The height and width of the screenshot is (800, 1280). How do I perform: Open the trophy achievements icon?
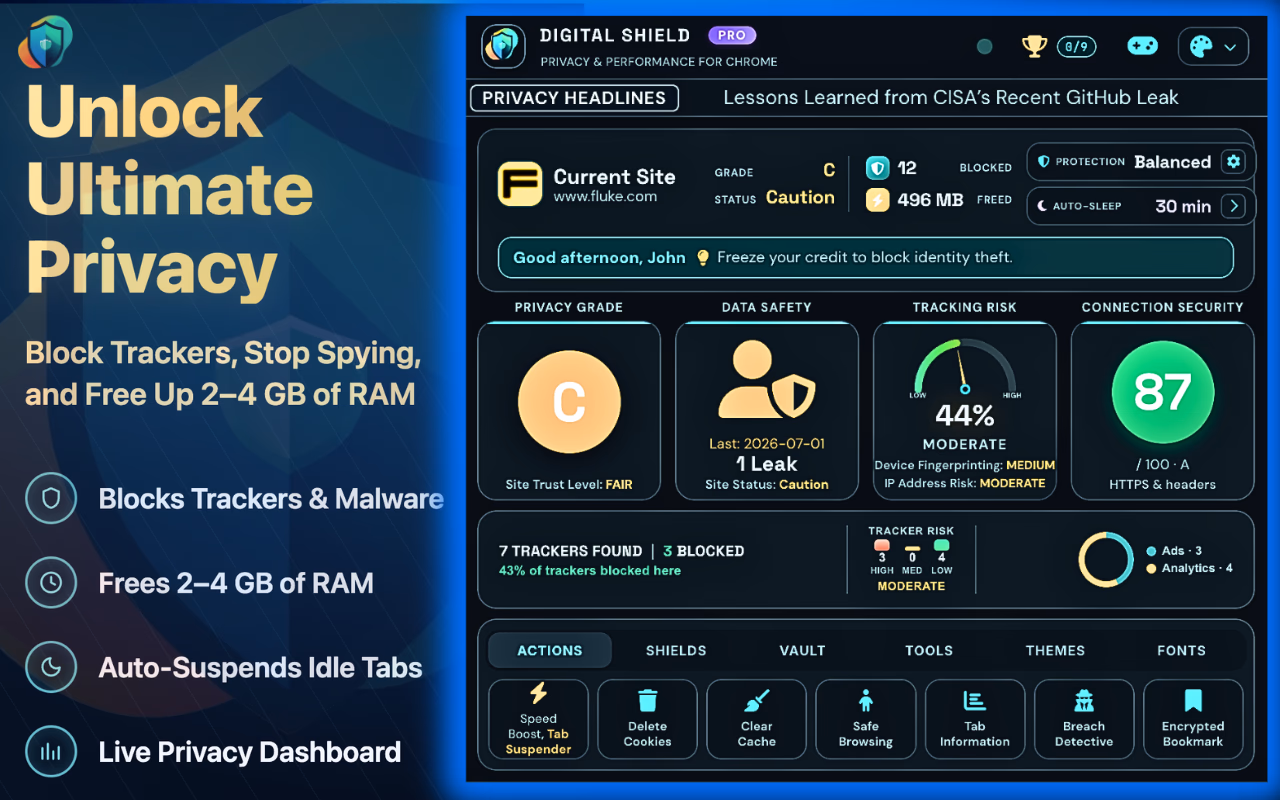pos(1034,46)
